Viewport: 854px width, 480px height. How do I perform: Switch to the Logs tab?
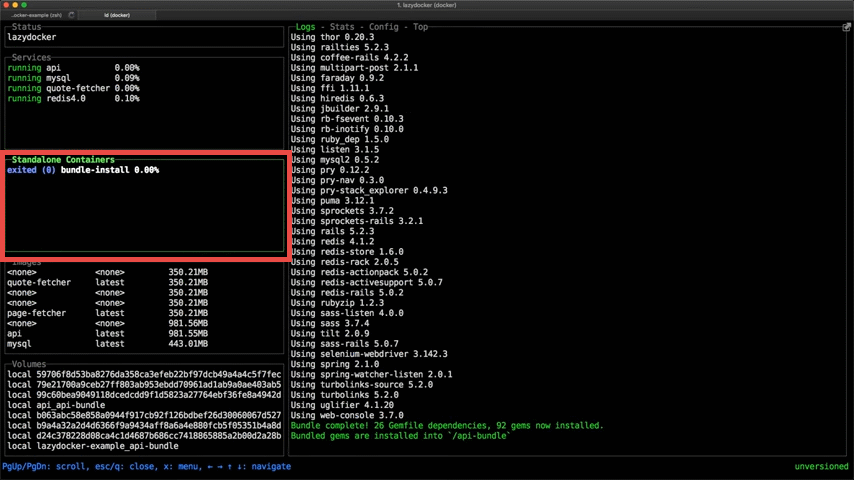(305, 27)
